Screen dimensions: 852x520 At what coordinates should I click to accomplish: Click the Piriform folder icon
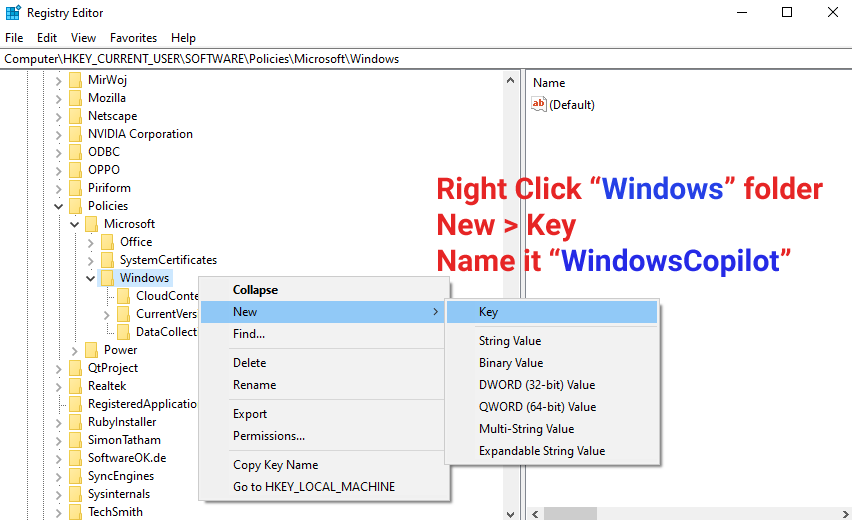click(76, 188)
